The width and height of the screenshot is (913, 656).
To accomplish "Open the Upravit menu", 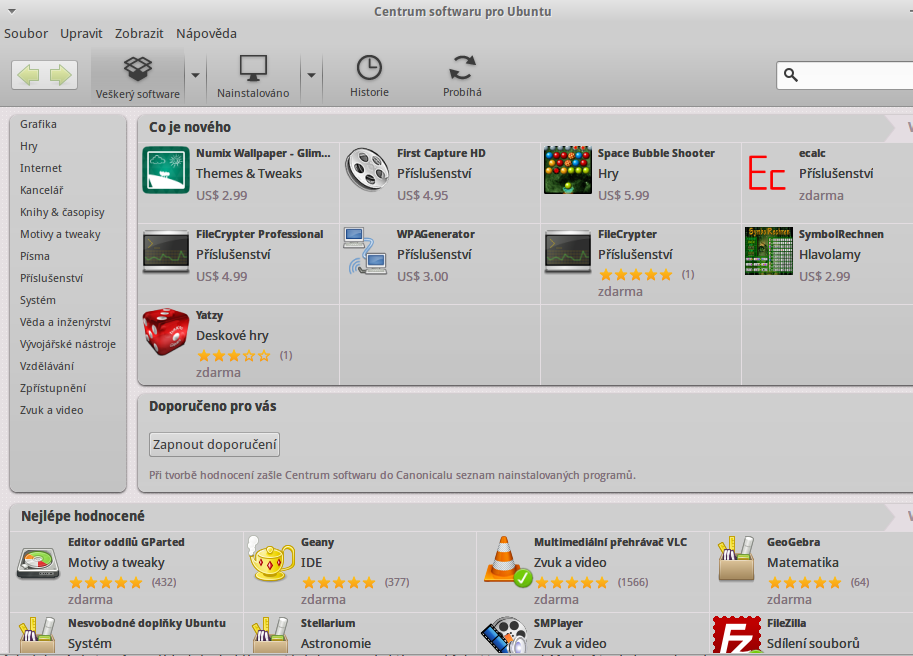I will pos(82,34).
